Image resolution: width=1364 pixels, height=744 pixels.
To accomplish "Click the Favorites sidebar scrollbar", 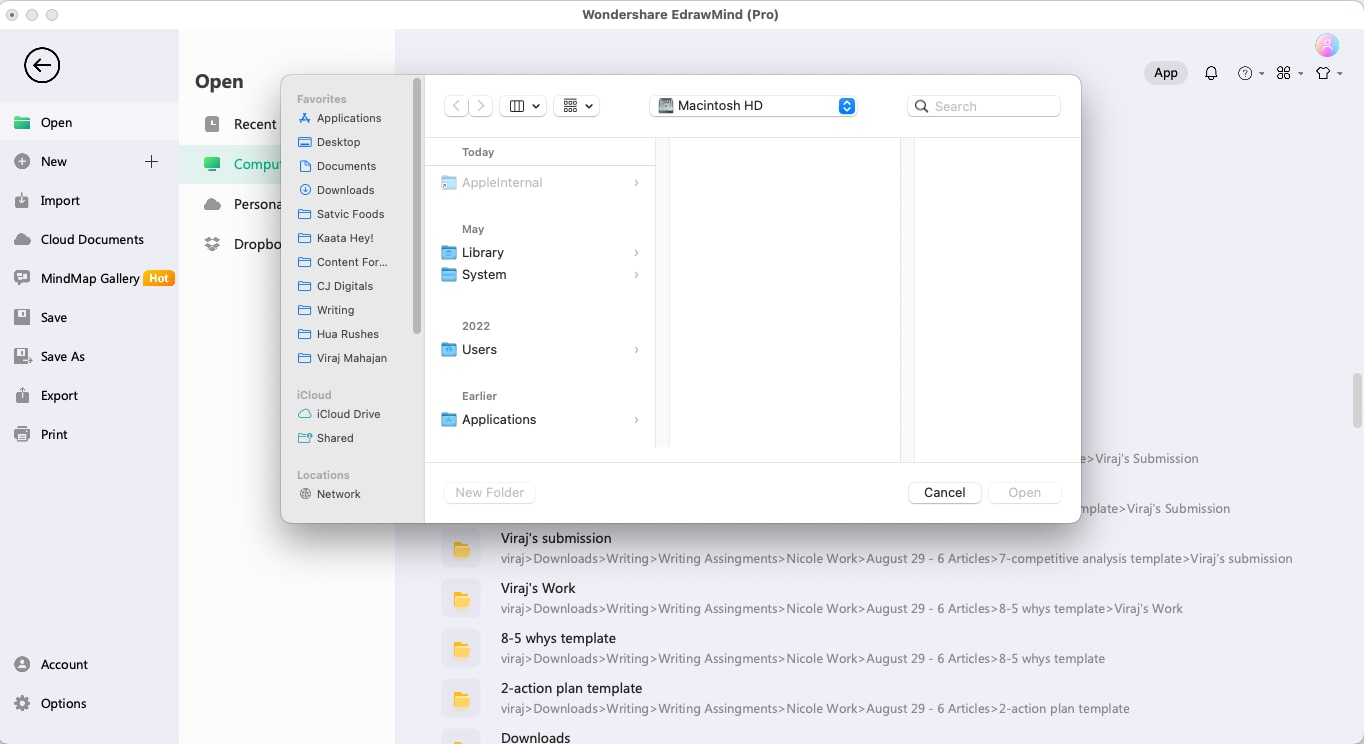I will (x=417, y=205).
